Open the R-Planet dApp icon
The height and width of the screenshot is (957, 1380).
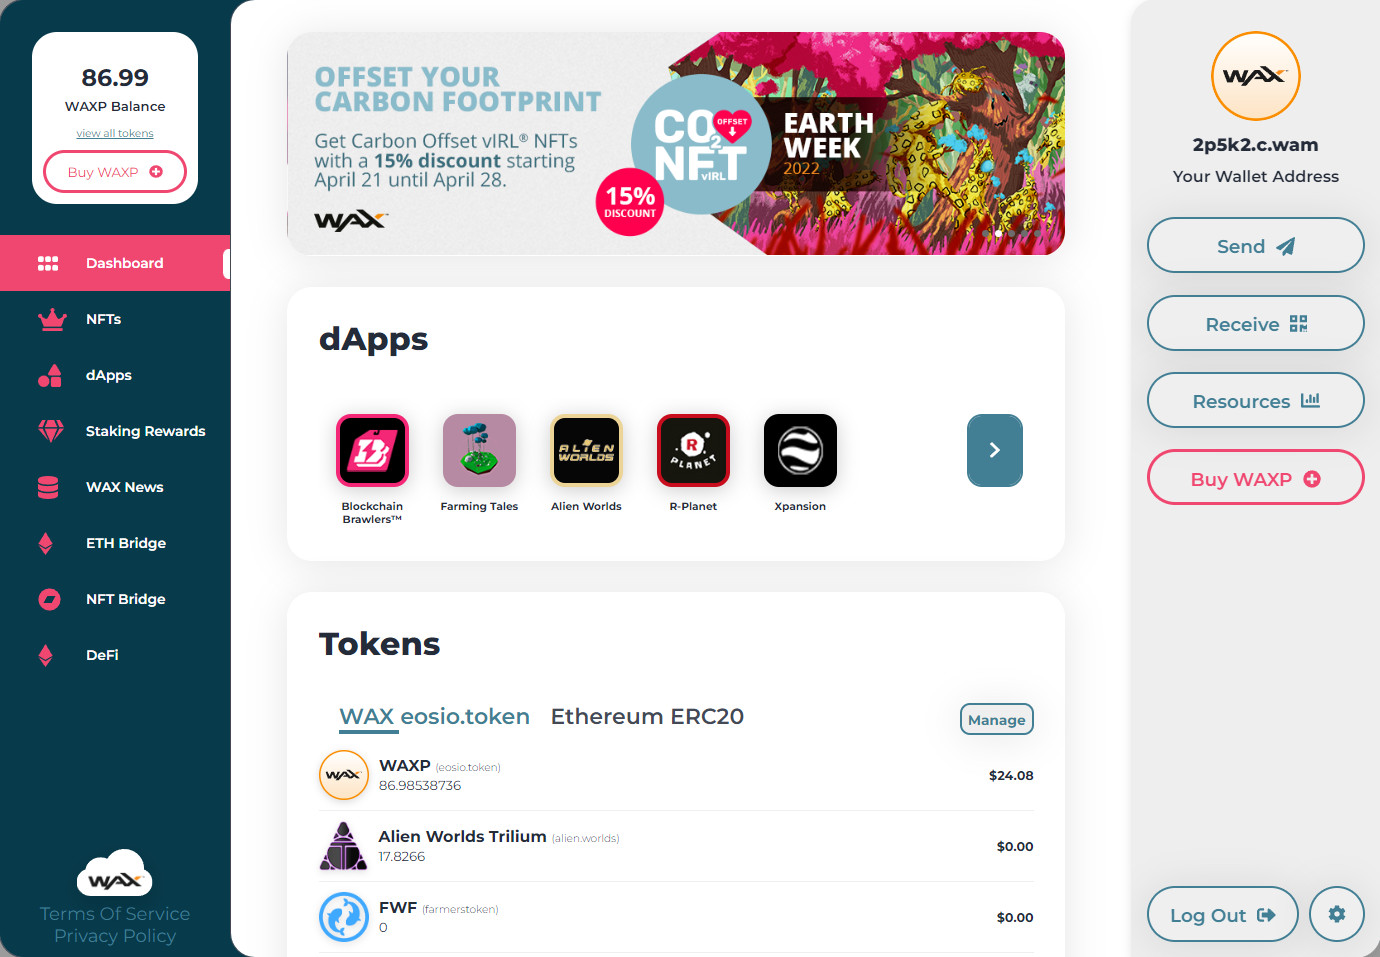pos(693,450)
